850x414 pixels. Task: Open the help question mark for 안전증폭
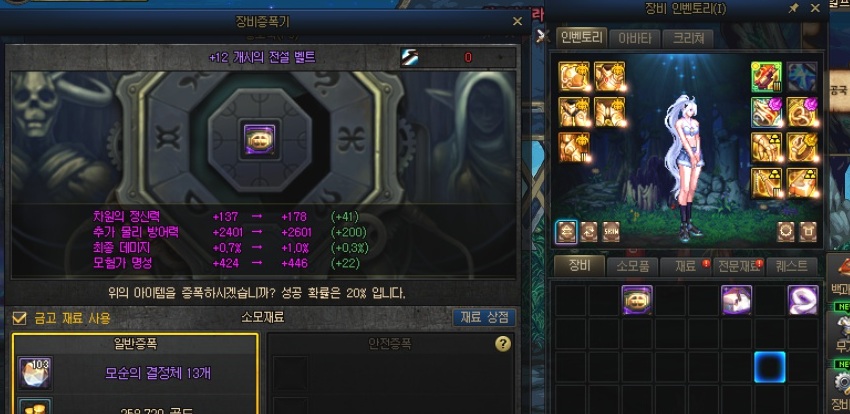pyautogui.click(x=503, y=344)
